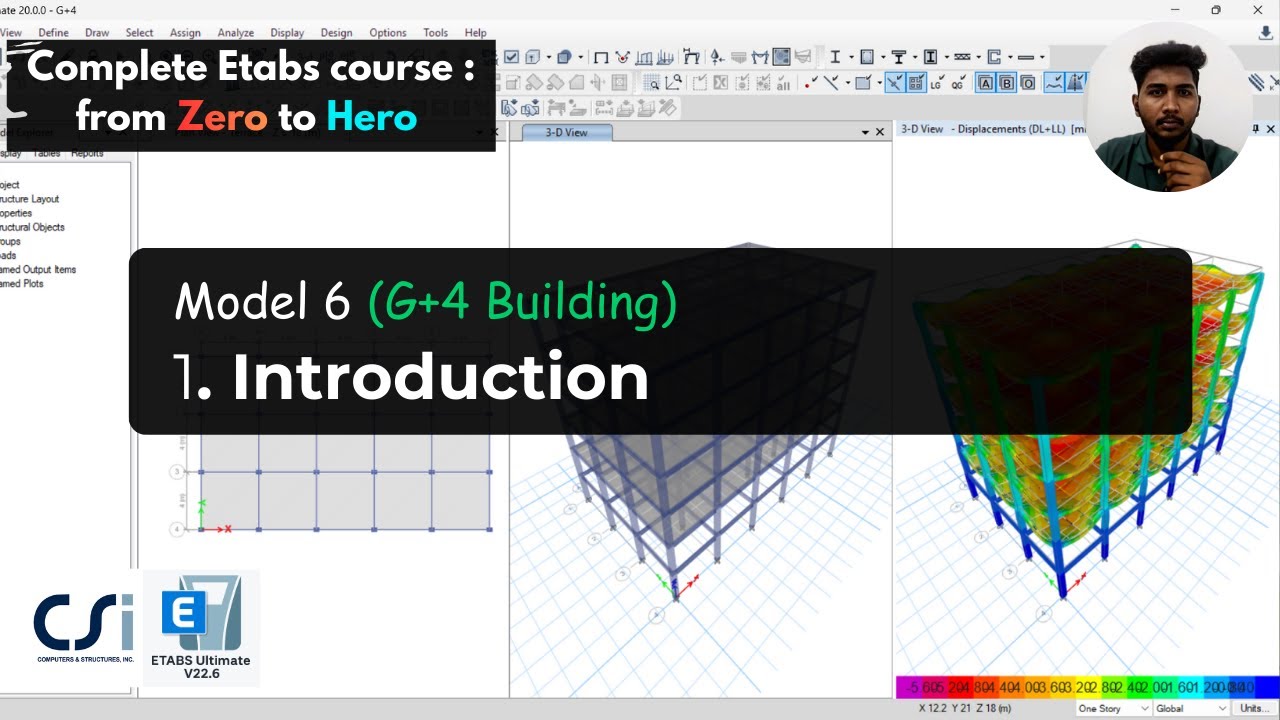Click the frame icon beside the up-arrow icon
1280x720 pixels.
pos(691,57)
